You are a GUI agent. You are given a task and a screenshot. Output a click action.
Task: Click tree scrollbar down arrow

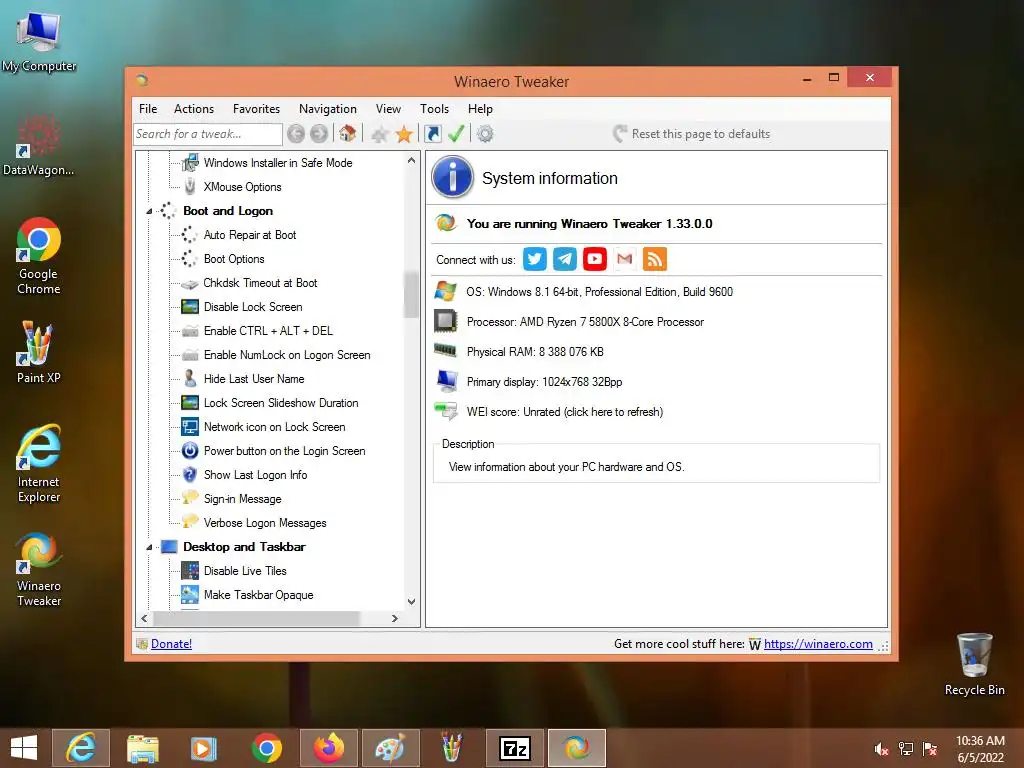pos(411,601)
